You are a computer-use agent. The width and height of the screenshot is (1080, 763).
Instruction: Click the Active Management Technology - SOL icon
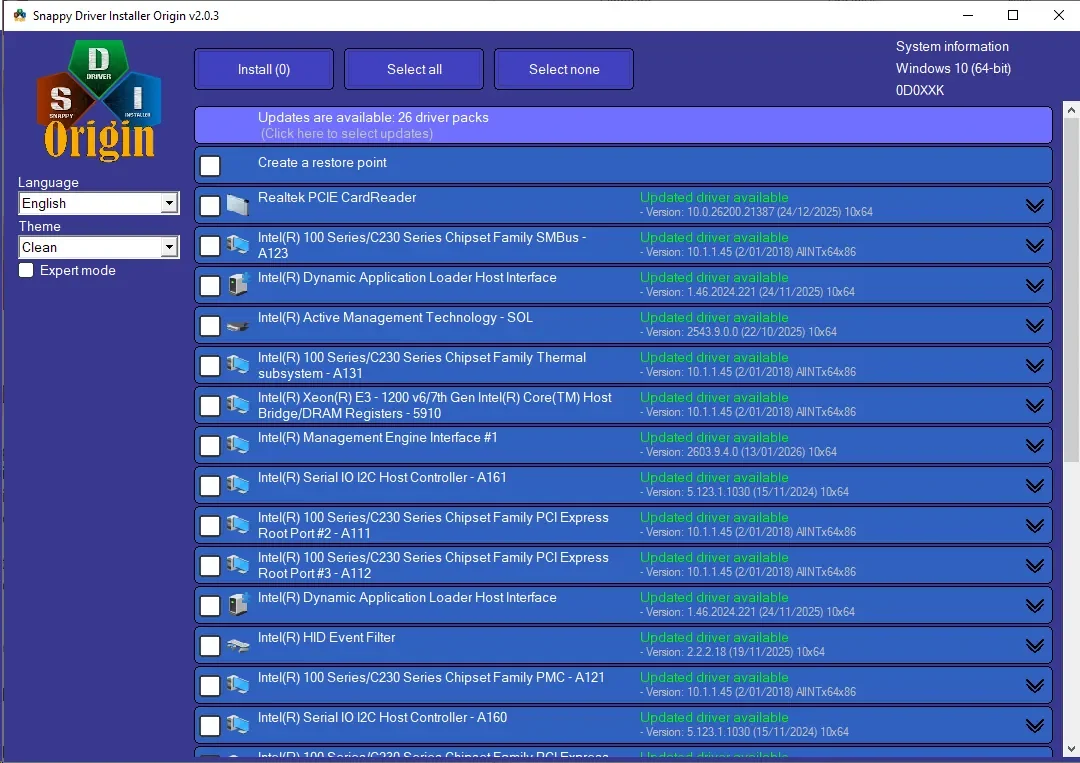point(238,325)
